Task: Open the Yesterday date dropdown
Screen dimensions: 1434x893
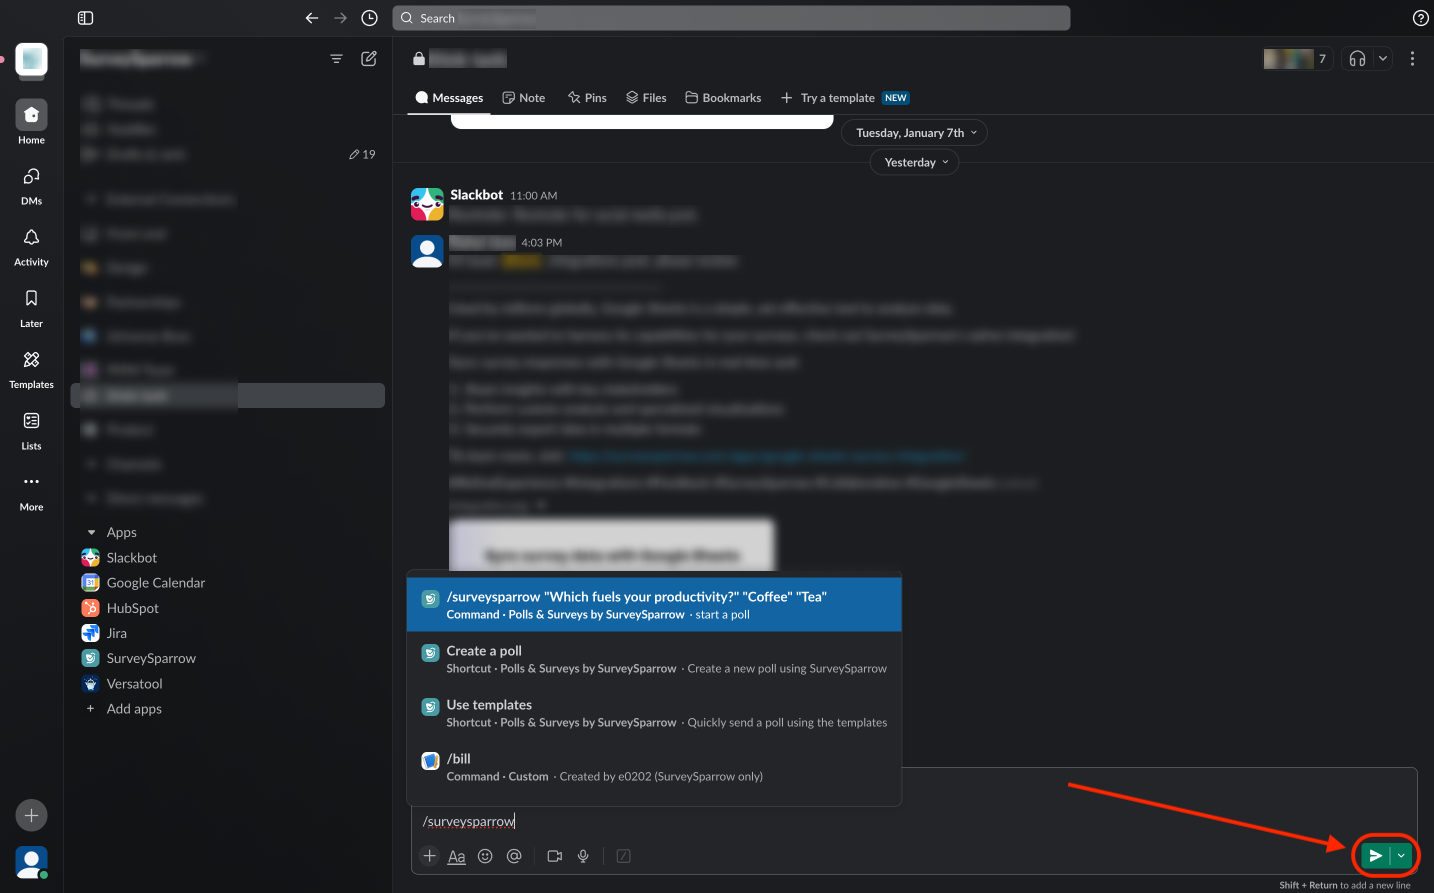Action: [x=915, y=162]
